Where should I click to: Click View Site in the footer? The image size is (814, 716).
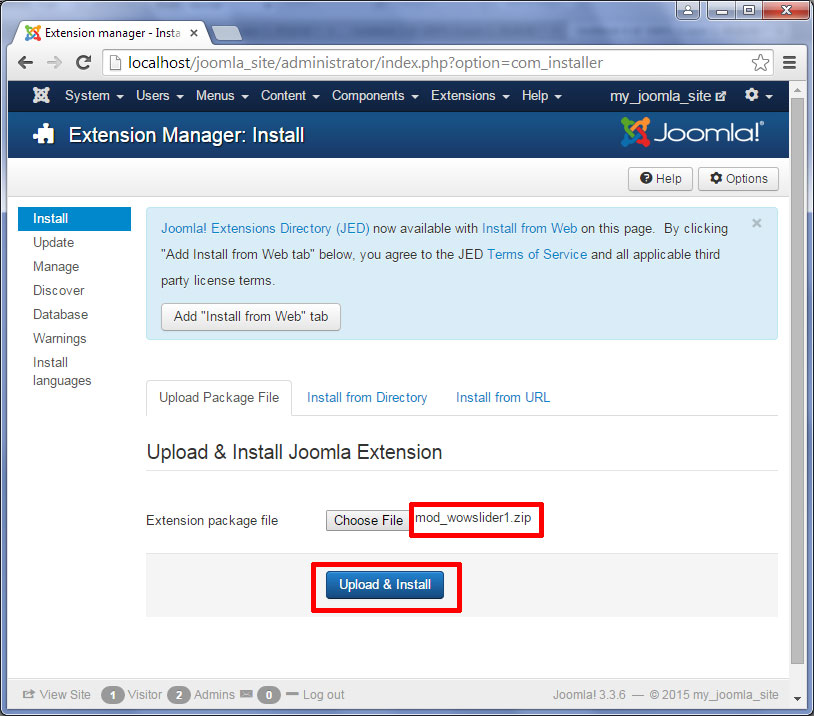(57, 694)
